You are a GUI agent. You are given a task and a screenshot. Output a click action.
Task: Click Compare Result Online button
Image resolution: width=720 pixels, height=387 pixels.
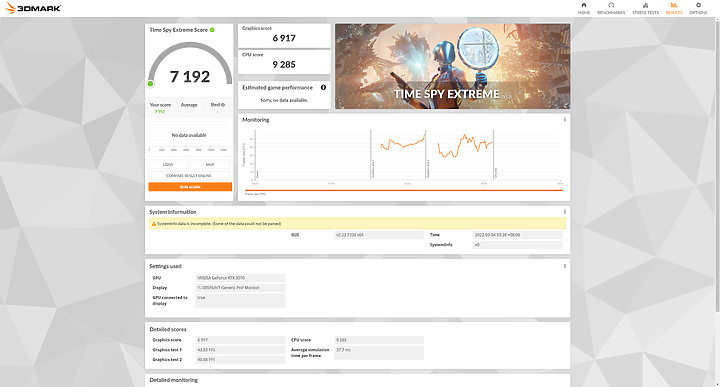[189, 175]
